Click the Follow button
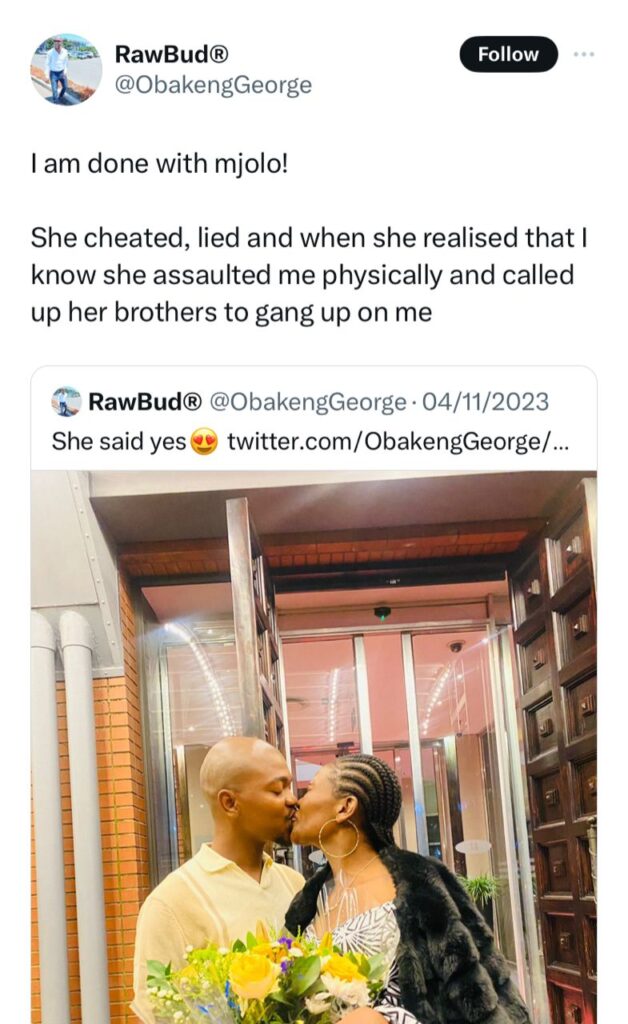 tap(509, 54)
